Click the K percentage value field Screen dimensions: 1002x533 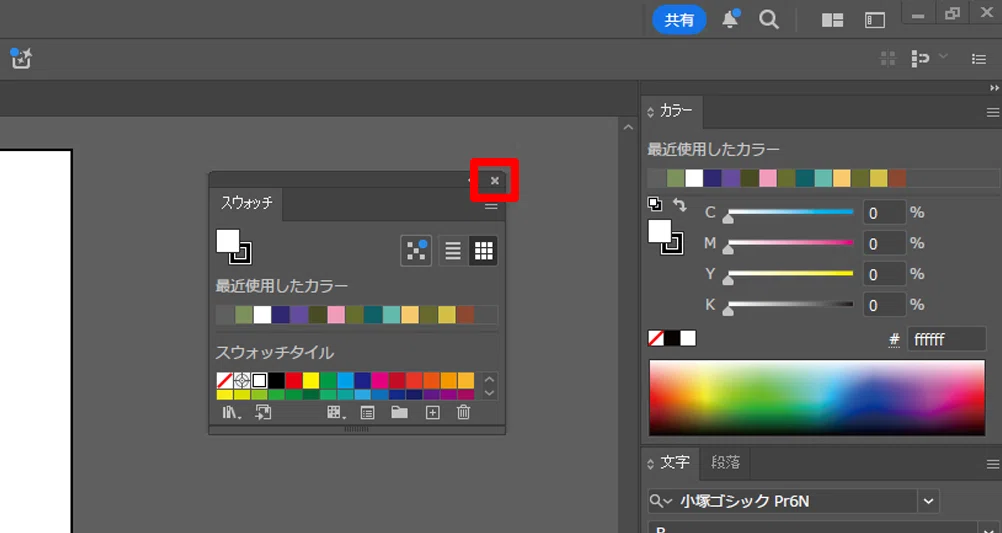coord(884,305)
